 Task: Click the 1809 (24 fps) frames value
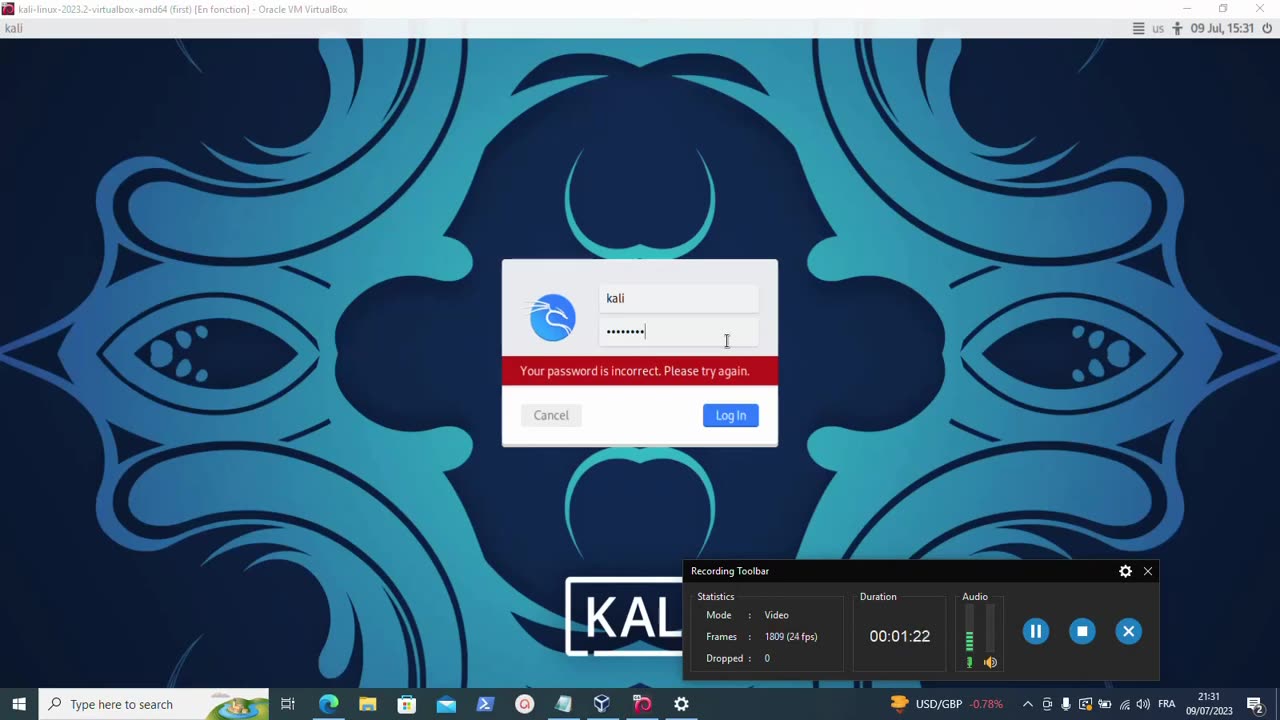coord(791,637)
